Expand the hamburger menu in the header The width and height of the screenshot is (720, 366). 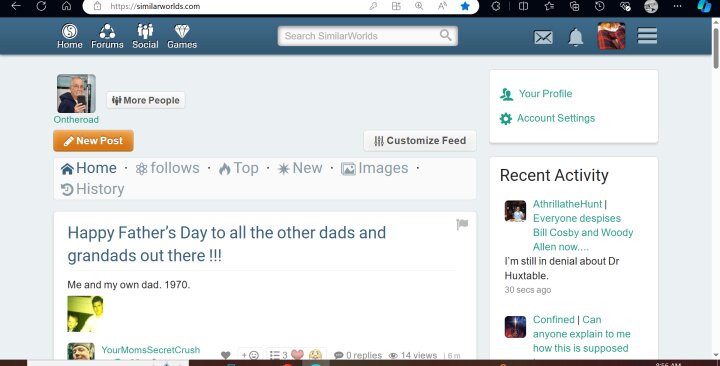click(647, 36)
